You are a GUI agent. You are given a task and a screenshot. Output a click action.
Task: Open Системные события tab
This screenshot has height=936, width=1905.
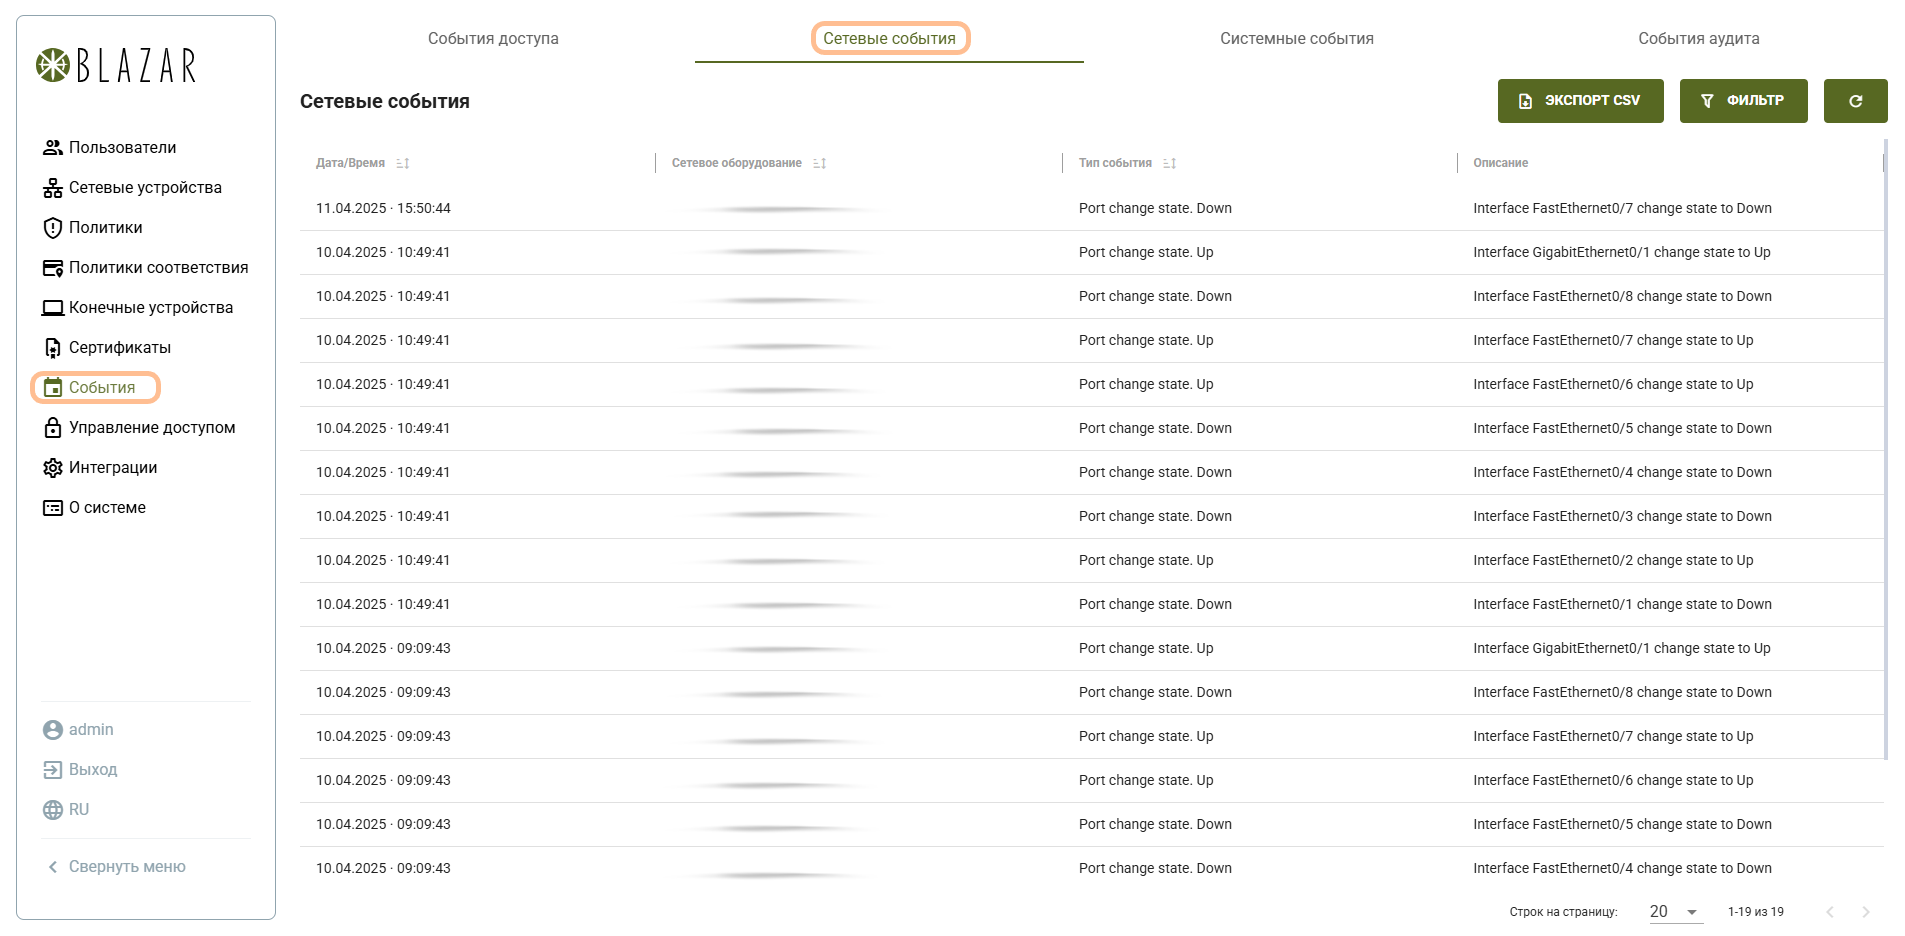1296,39
